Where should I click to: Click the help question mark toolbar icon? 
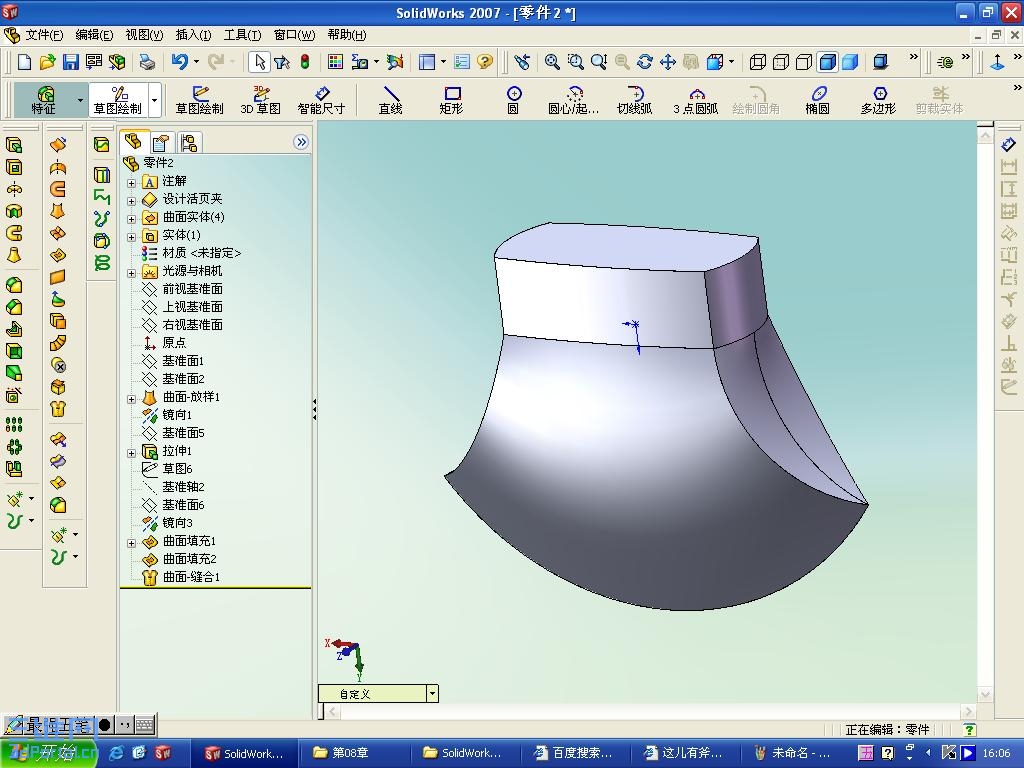point(485,62)
